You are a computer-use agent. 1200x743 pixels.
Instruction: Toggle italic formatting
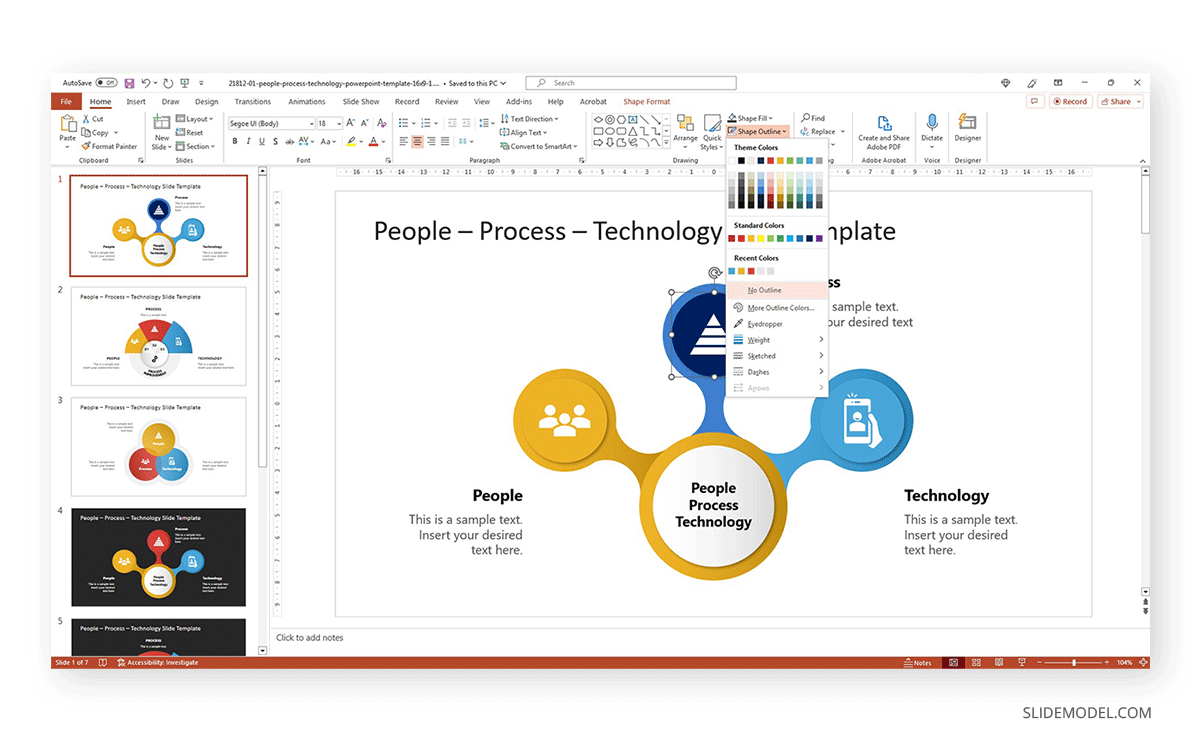click(x=248, y=141)
